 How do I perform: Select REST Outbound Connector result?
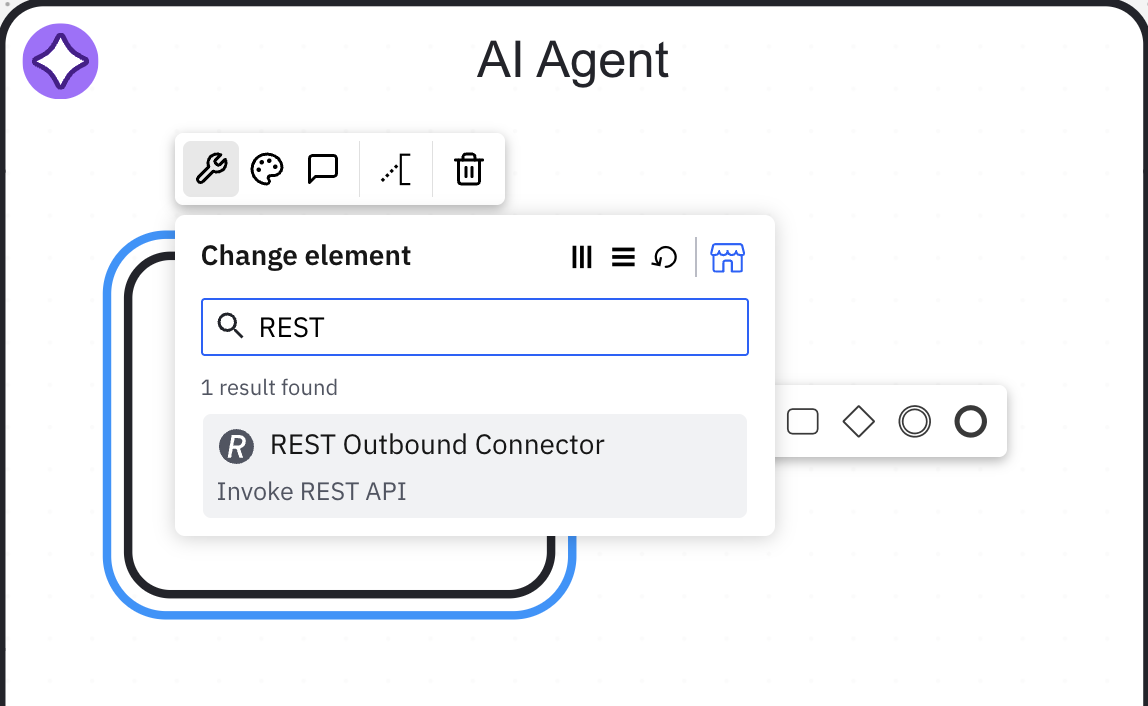(474, 466)
